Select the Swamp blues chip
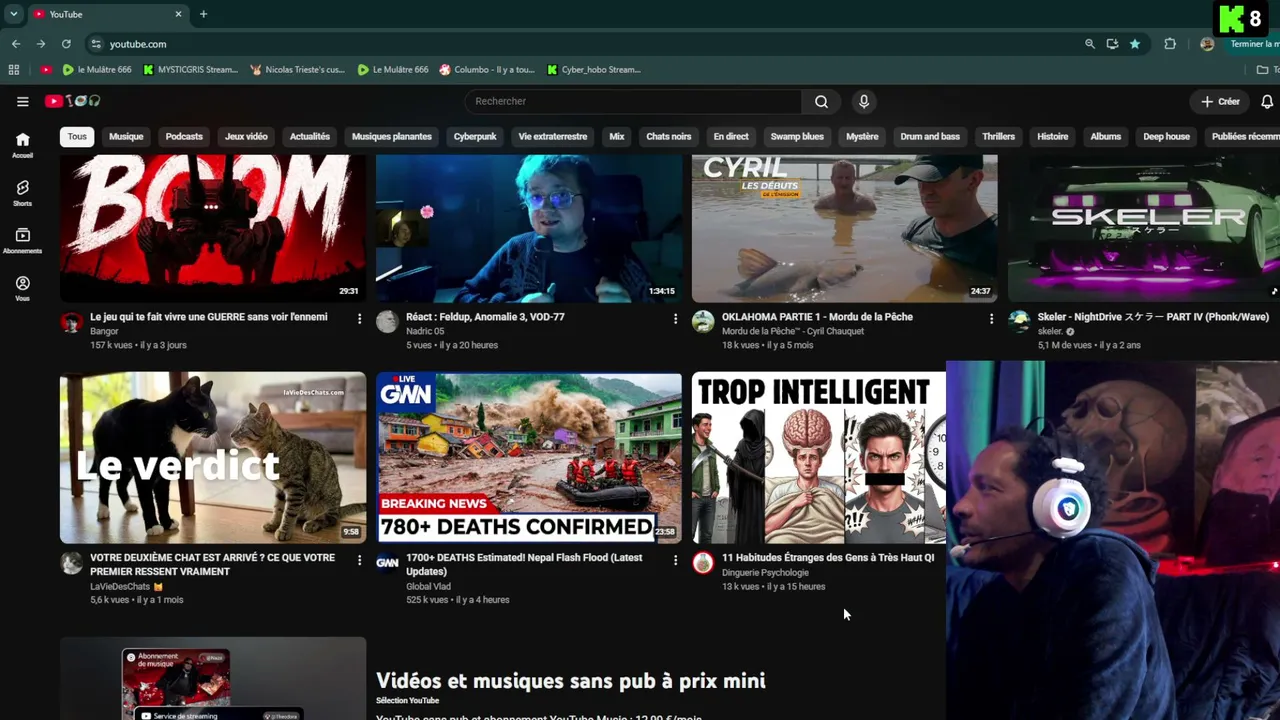The image size is (1280, 720). pyautogui.click(x=797, y=137)
